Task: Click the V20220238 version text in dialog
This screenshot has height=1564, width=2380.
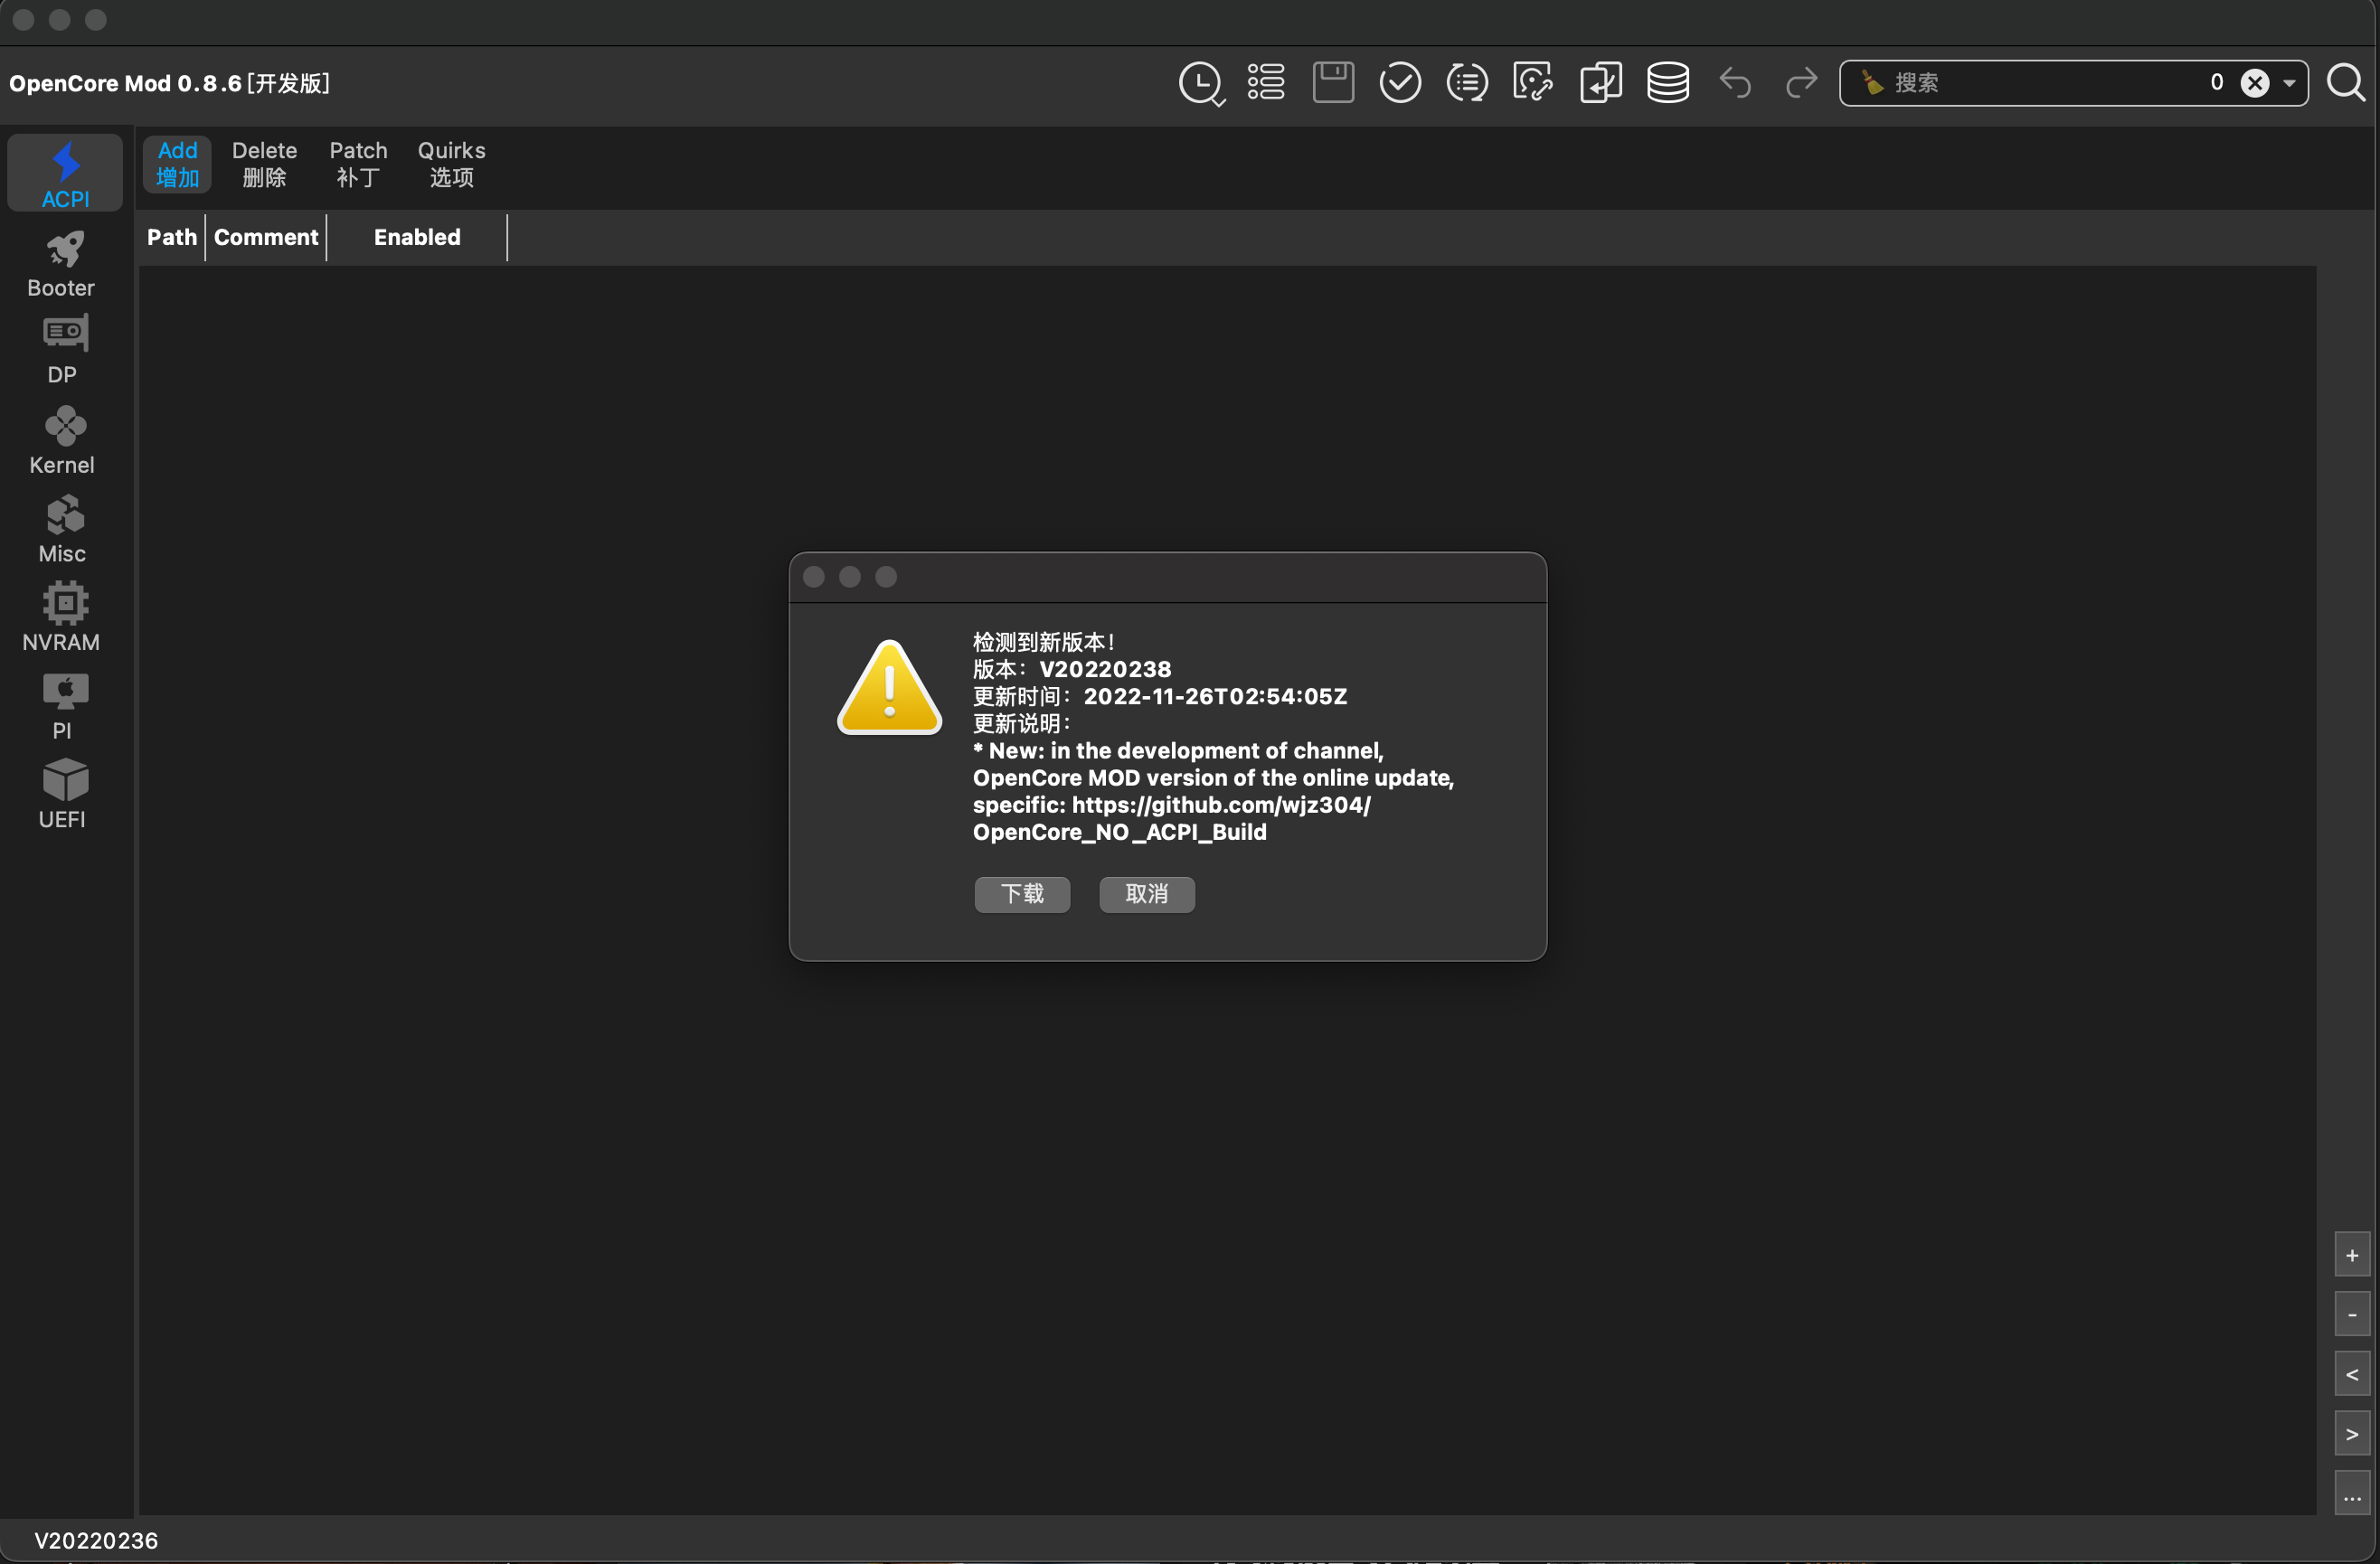Action: pyautogui.click(x=1105, y=669)
